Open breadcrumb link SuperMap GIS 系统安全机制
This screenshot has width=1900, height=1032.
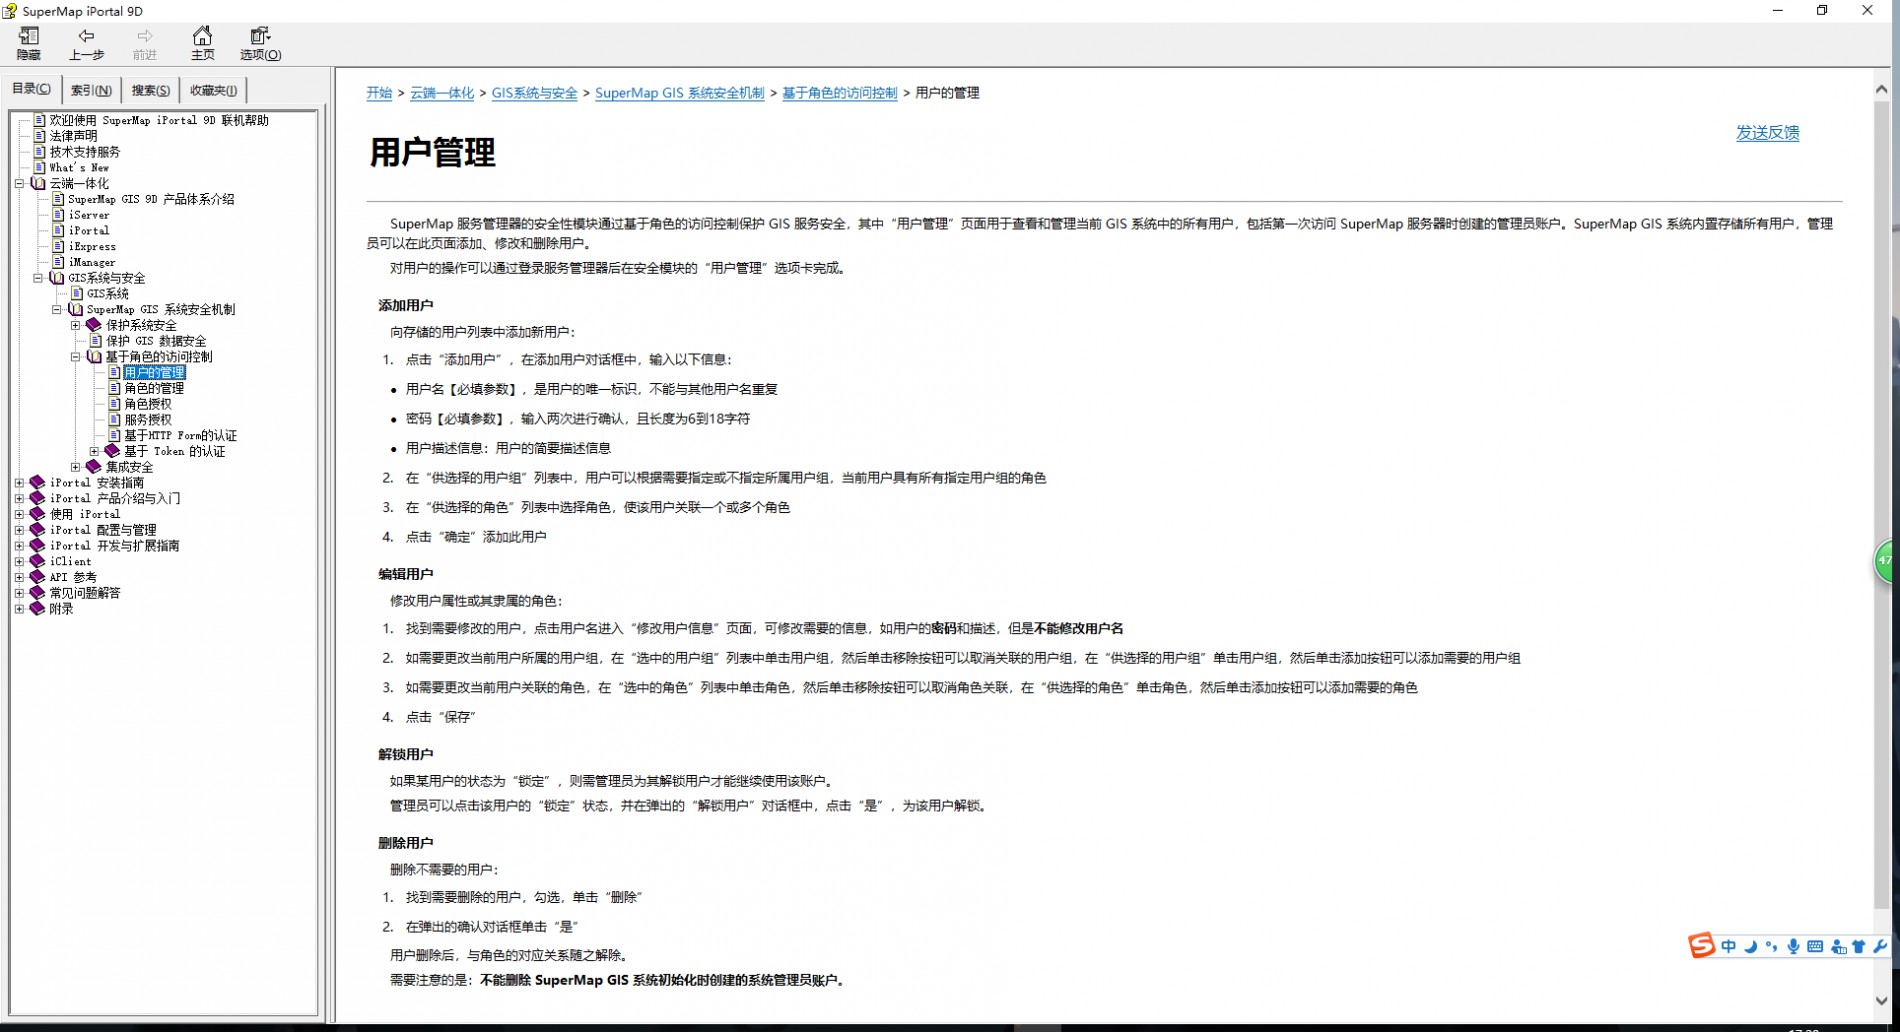click(679, 93)
